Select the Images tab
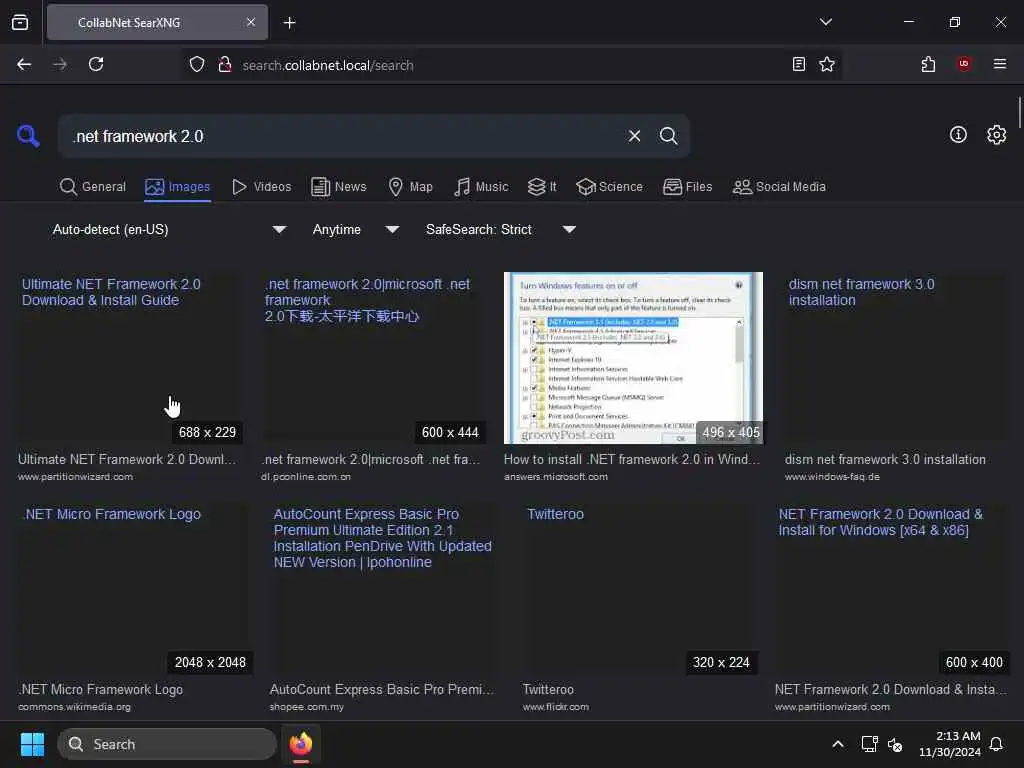 [178, 187]
